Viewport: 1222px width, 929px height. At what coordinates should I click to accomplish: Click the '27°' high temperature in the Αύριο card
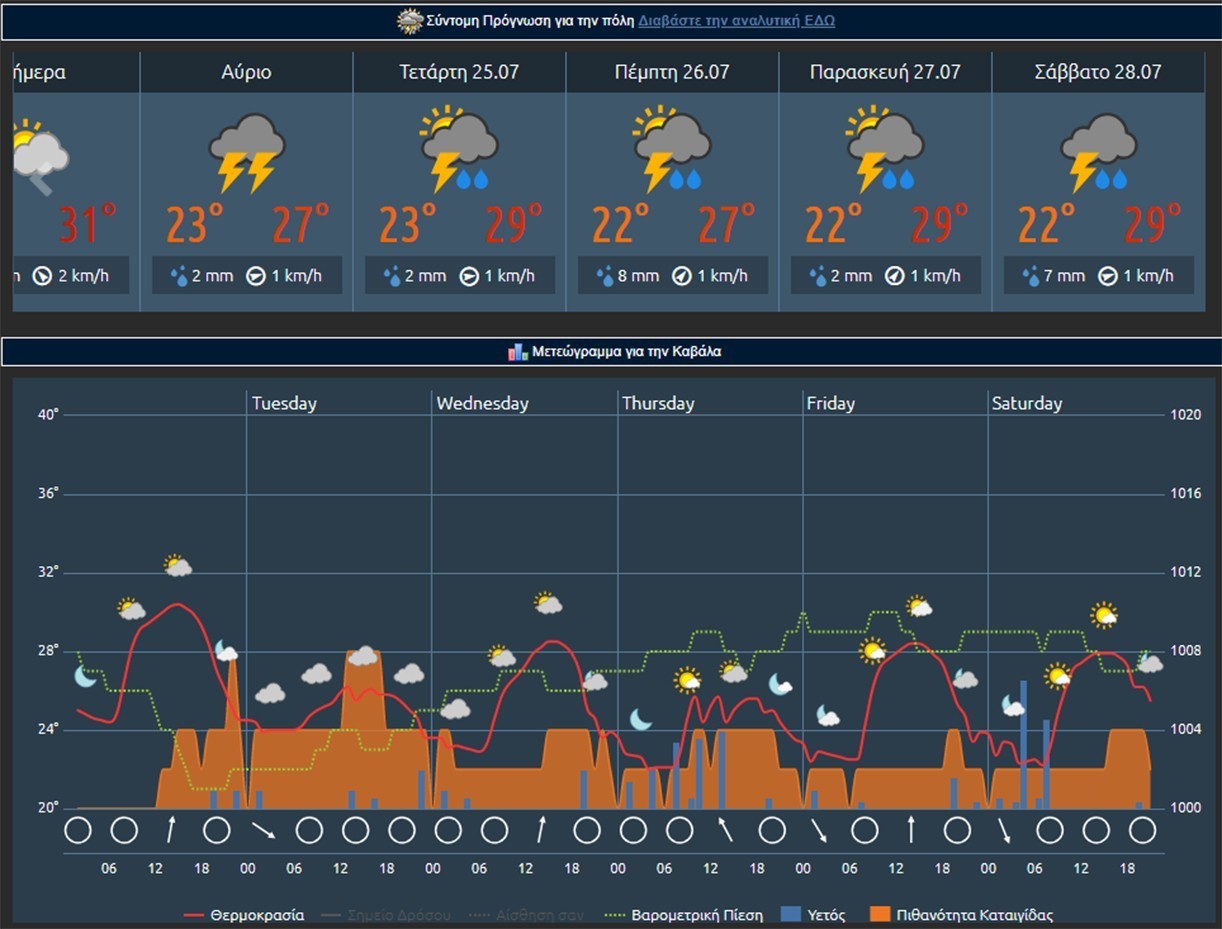click(301, 224)
